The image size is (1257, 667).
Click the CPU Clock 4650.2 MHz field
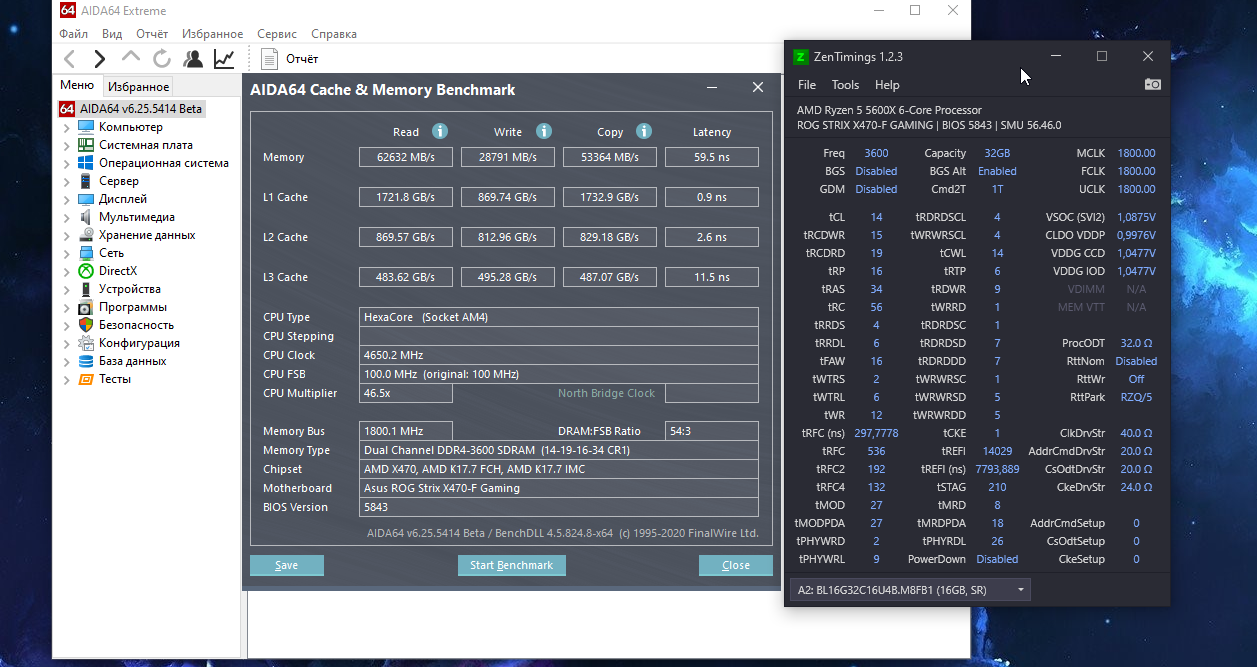point(559,355)
